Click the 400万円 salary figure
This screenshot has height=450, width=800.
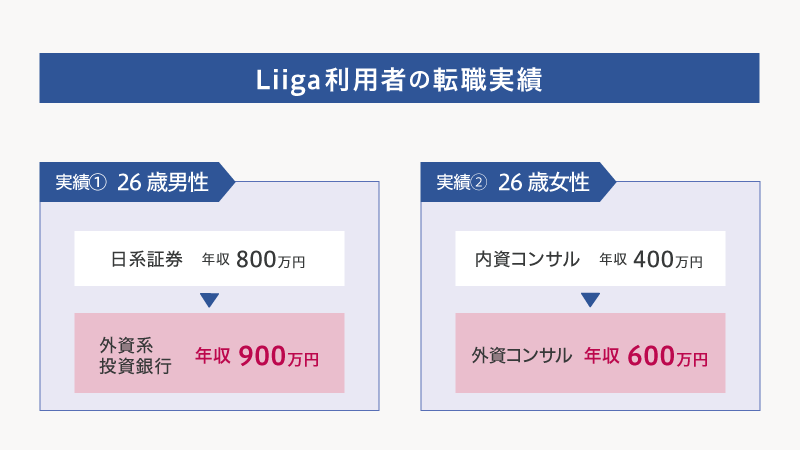(x=668, y=260)
